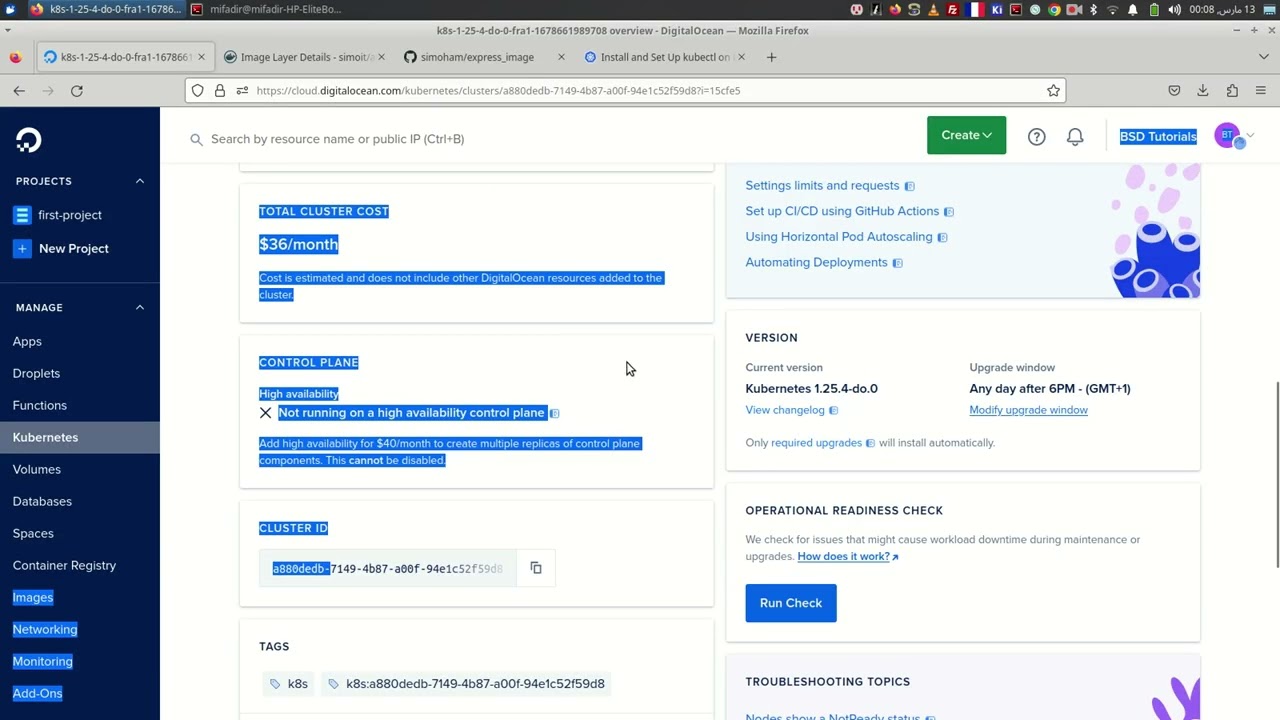The width and height of the screenshot is (1280, 720).
Task: Click the tracking protection shield icon
Action: click(198, 90)
